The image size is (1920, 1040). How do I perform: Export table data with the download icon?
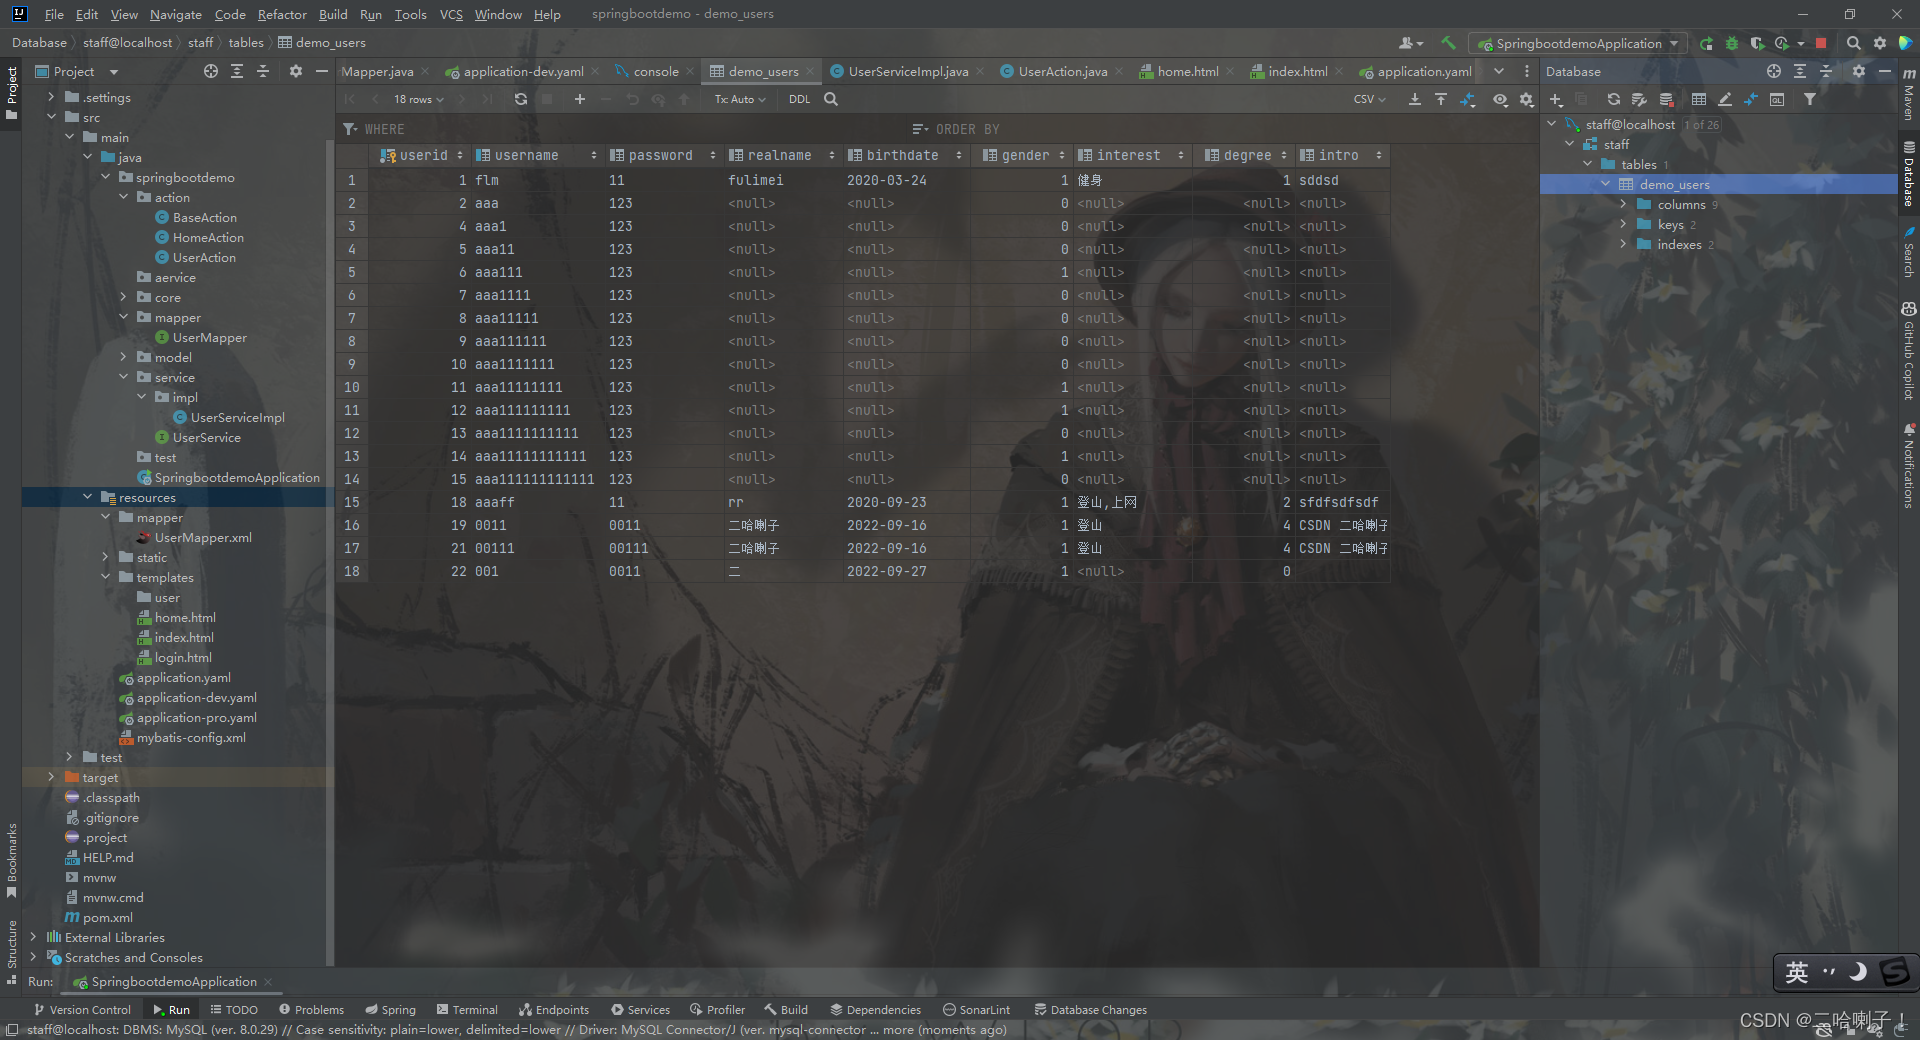(1414, 99)
